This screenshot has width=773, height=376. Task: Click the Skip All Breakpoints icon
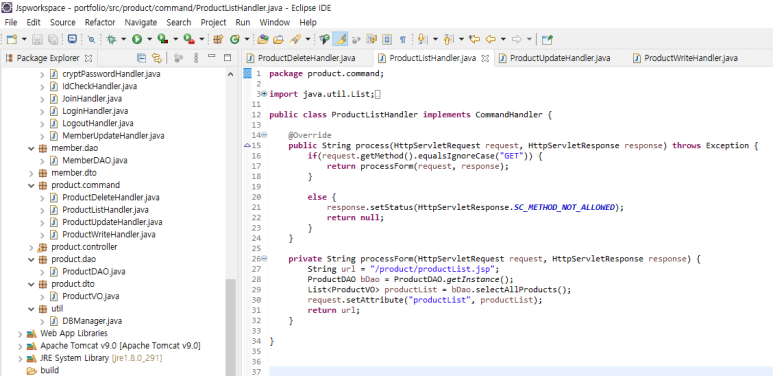click(x=92, y=39)
